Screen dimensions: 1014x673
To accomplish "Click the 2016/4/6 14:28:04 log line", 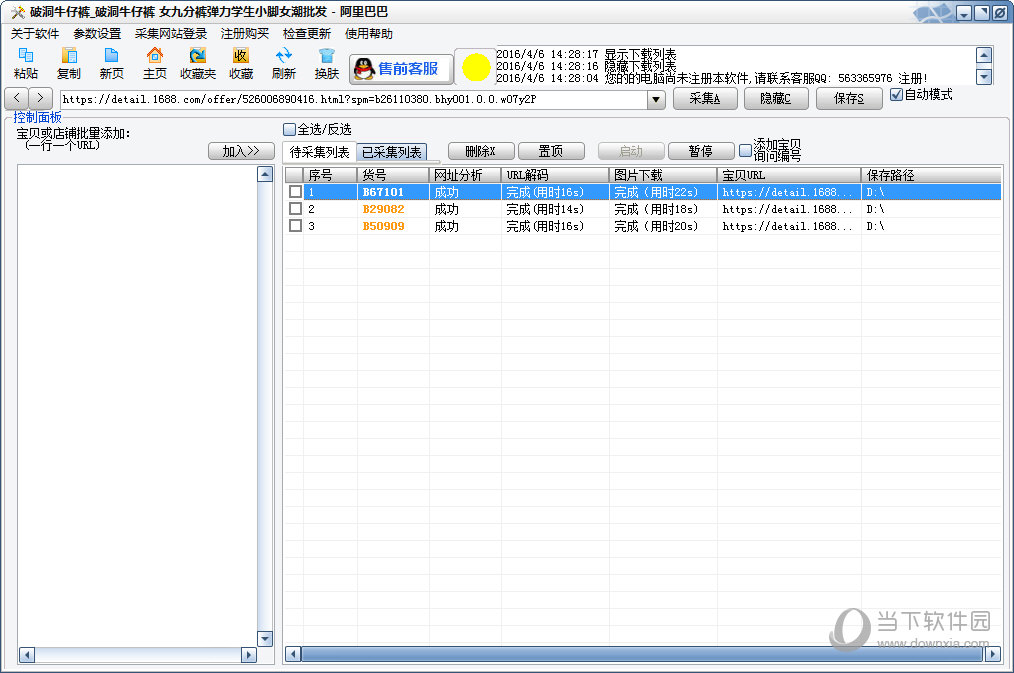I will 712,78.
